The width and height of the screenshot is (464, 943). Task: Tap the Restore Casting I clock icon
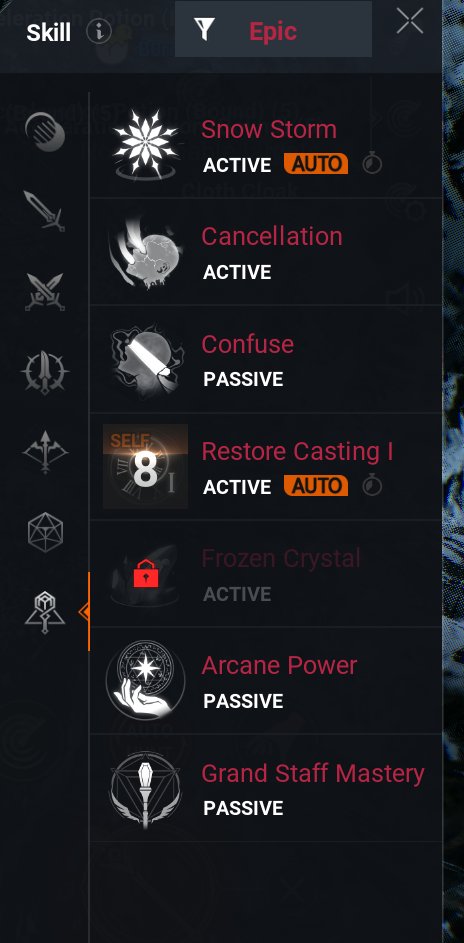click(x=145, y=466)
